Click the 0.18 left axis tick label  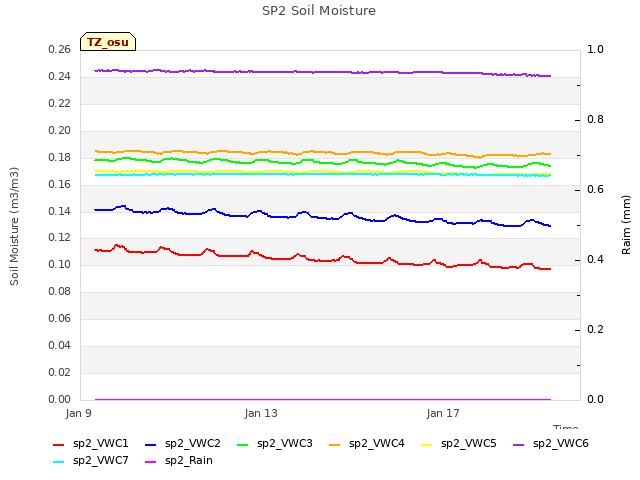point(60,158)
